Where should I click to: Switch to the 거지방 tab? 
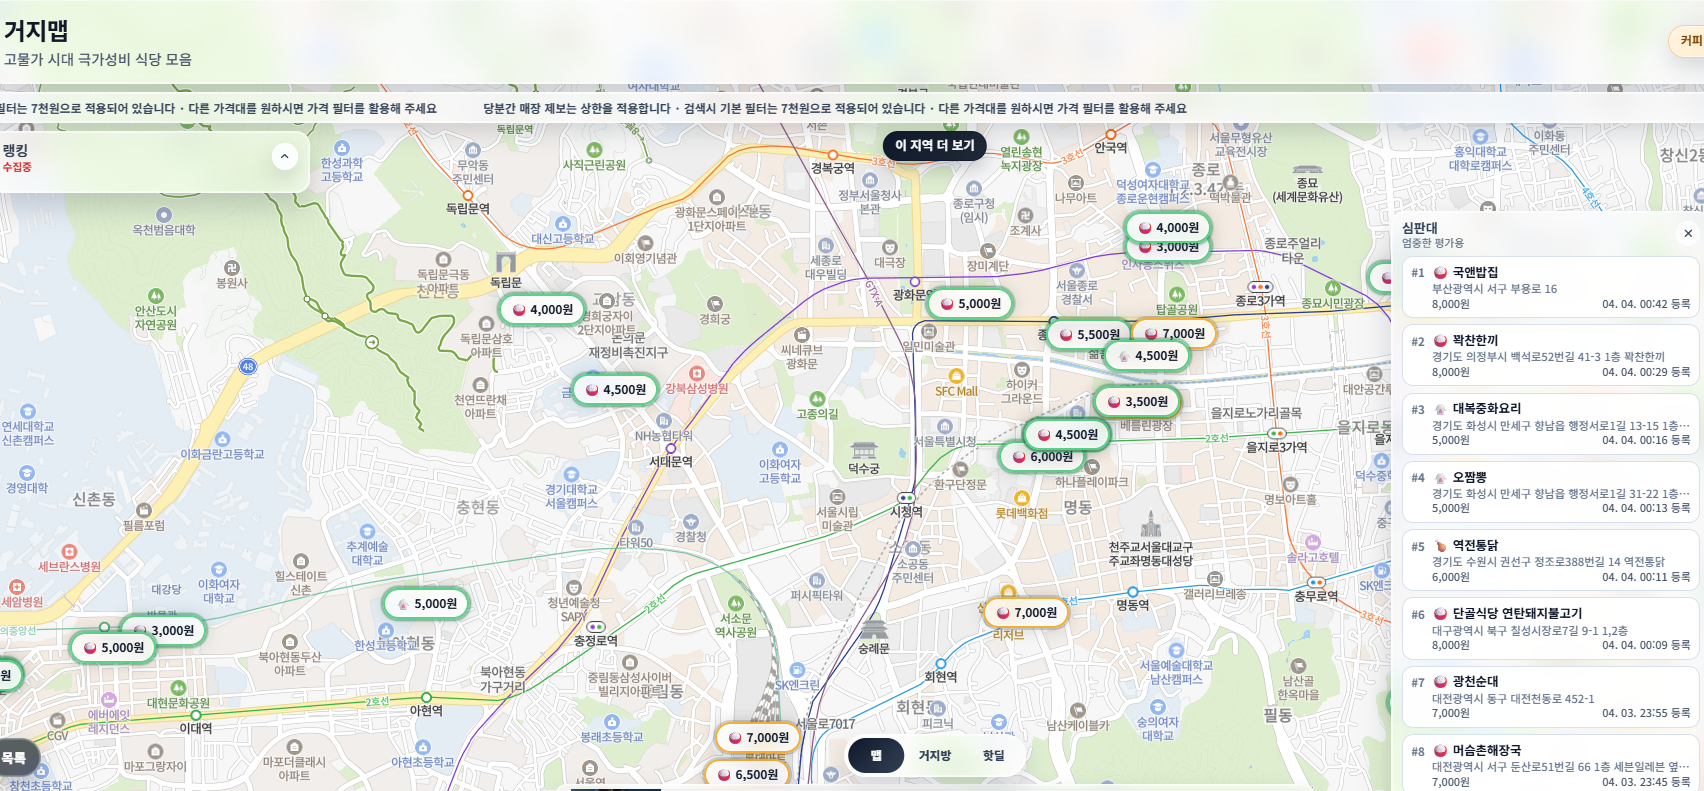coord(935,756)
